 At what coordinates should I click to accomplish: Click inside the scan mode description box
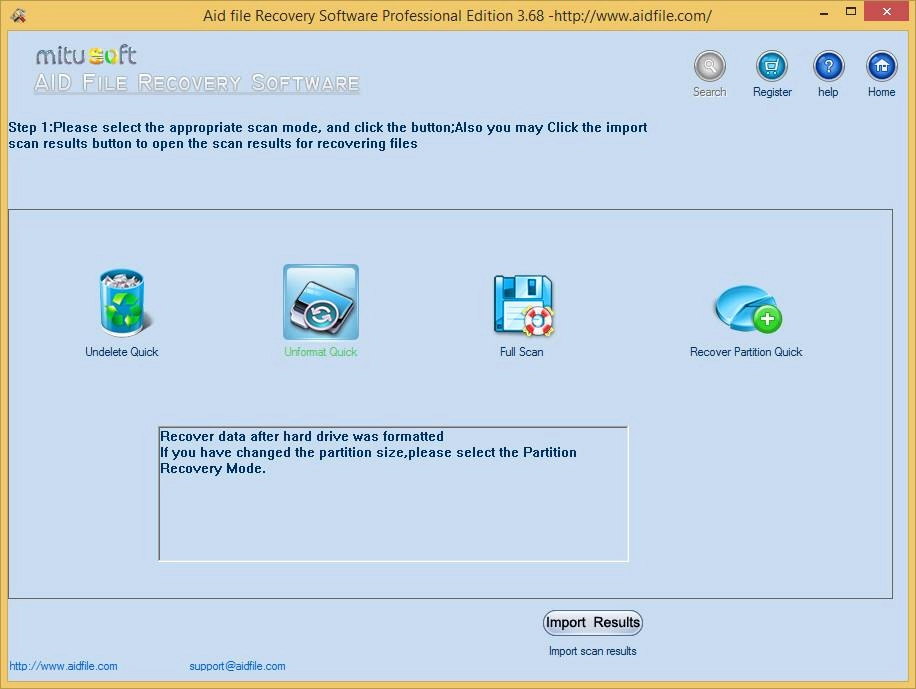coord(393,494)
